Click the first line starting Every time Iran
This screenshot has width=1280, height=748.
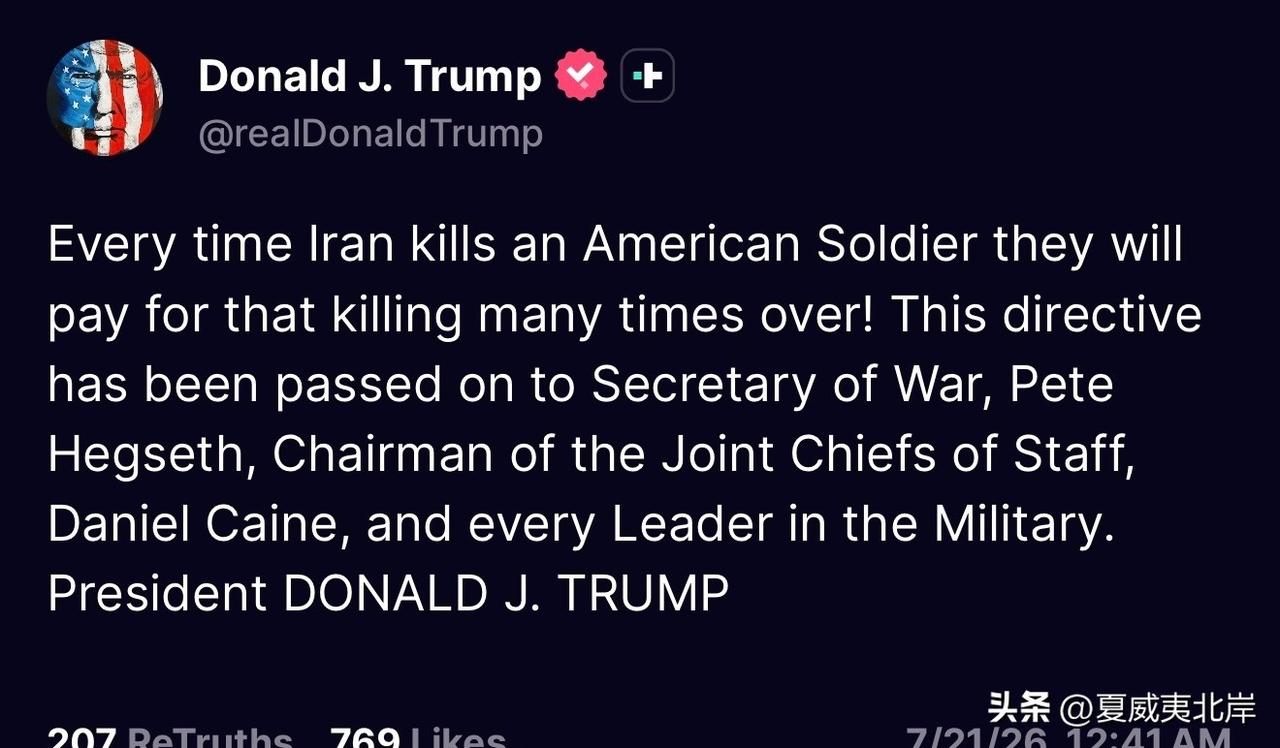615,245
